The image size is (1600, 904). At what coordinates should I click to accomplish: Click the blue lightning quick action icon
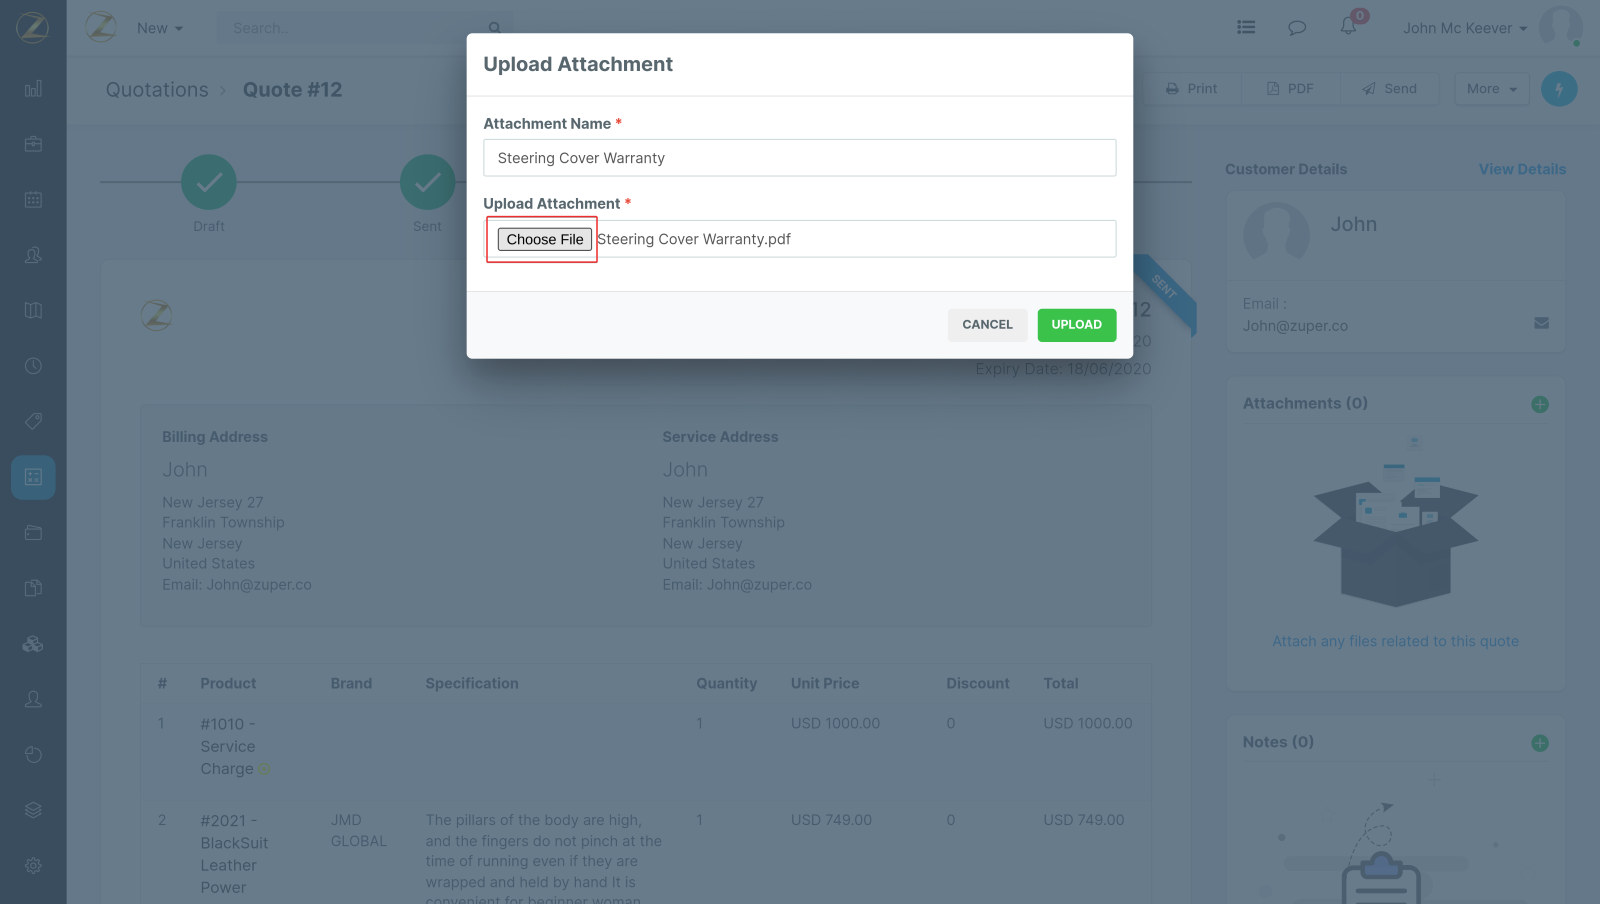(x=1559, y=89)
